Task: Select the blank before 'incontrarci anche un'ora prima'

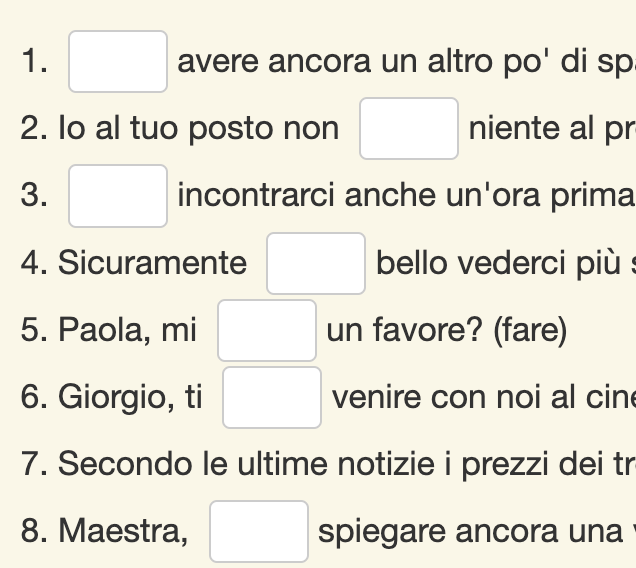Action: (117, 196)
